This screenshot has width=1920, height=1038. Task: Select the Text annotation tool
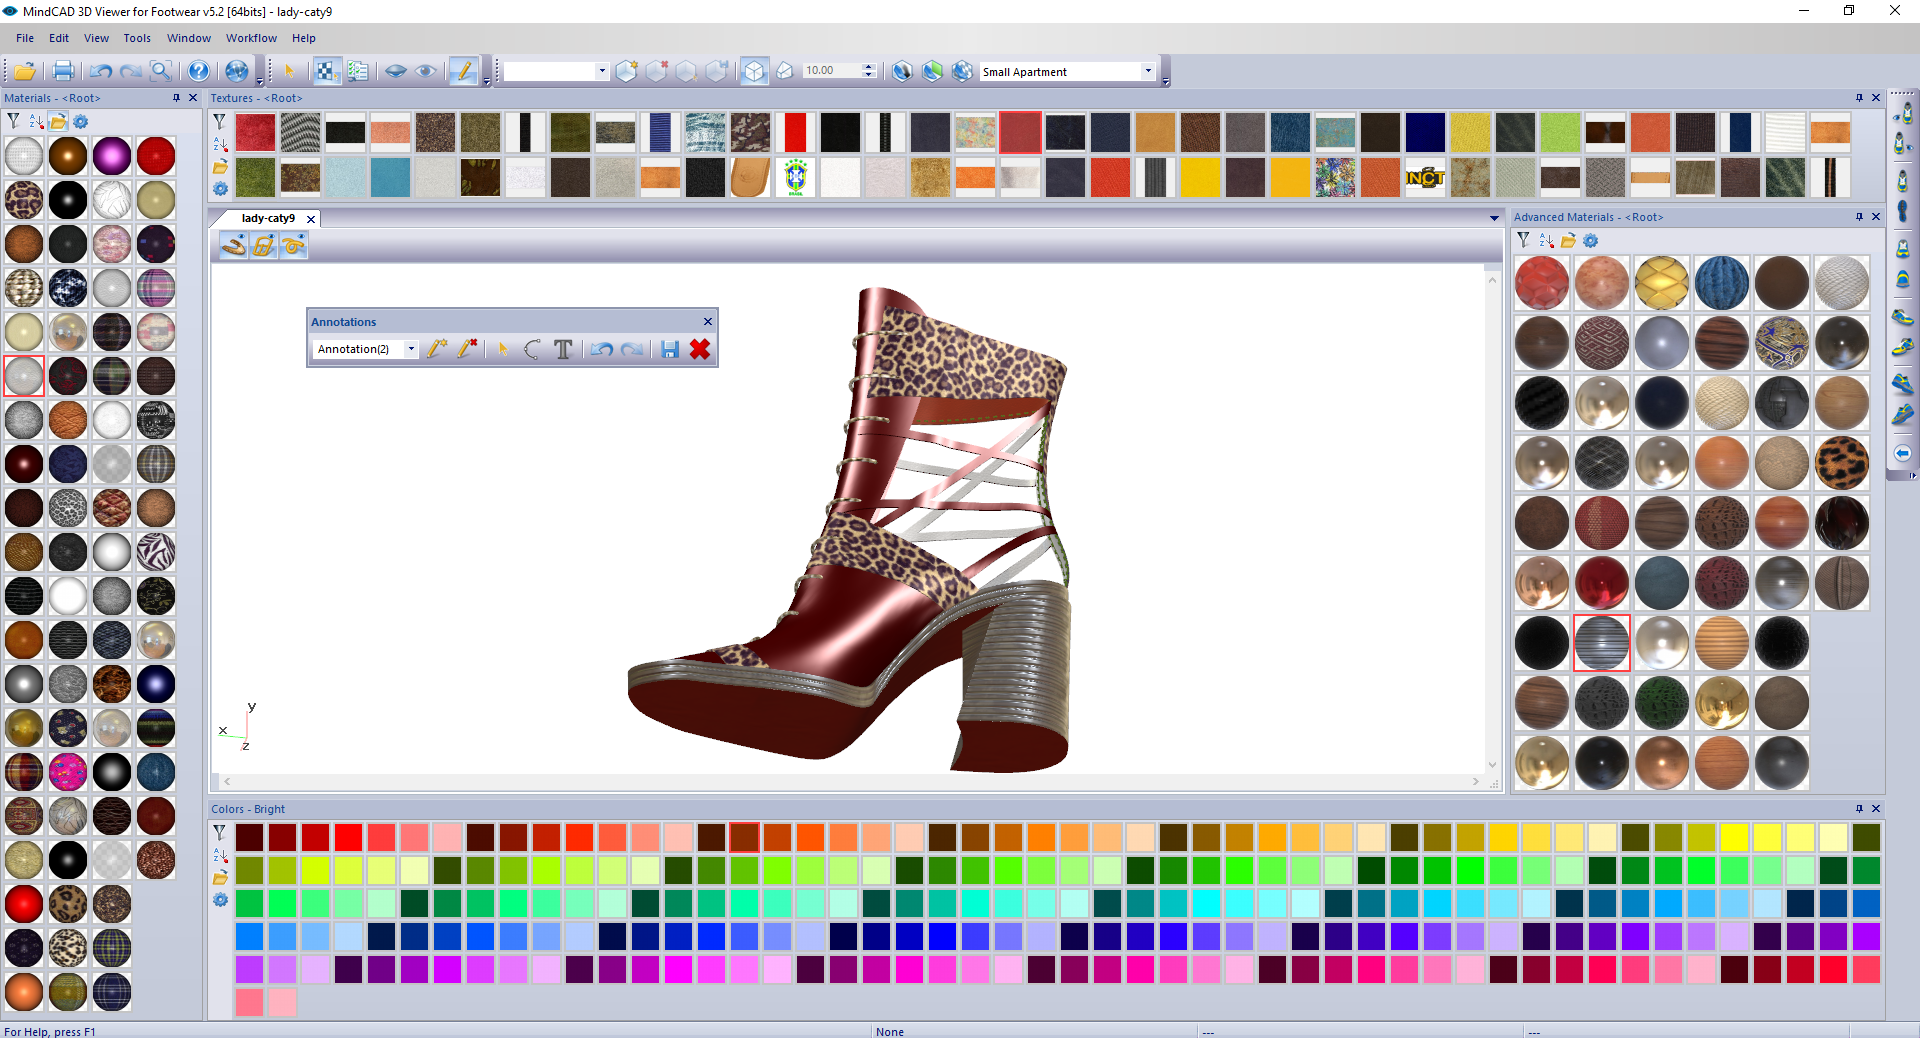[x=562, y=350]
